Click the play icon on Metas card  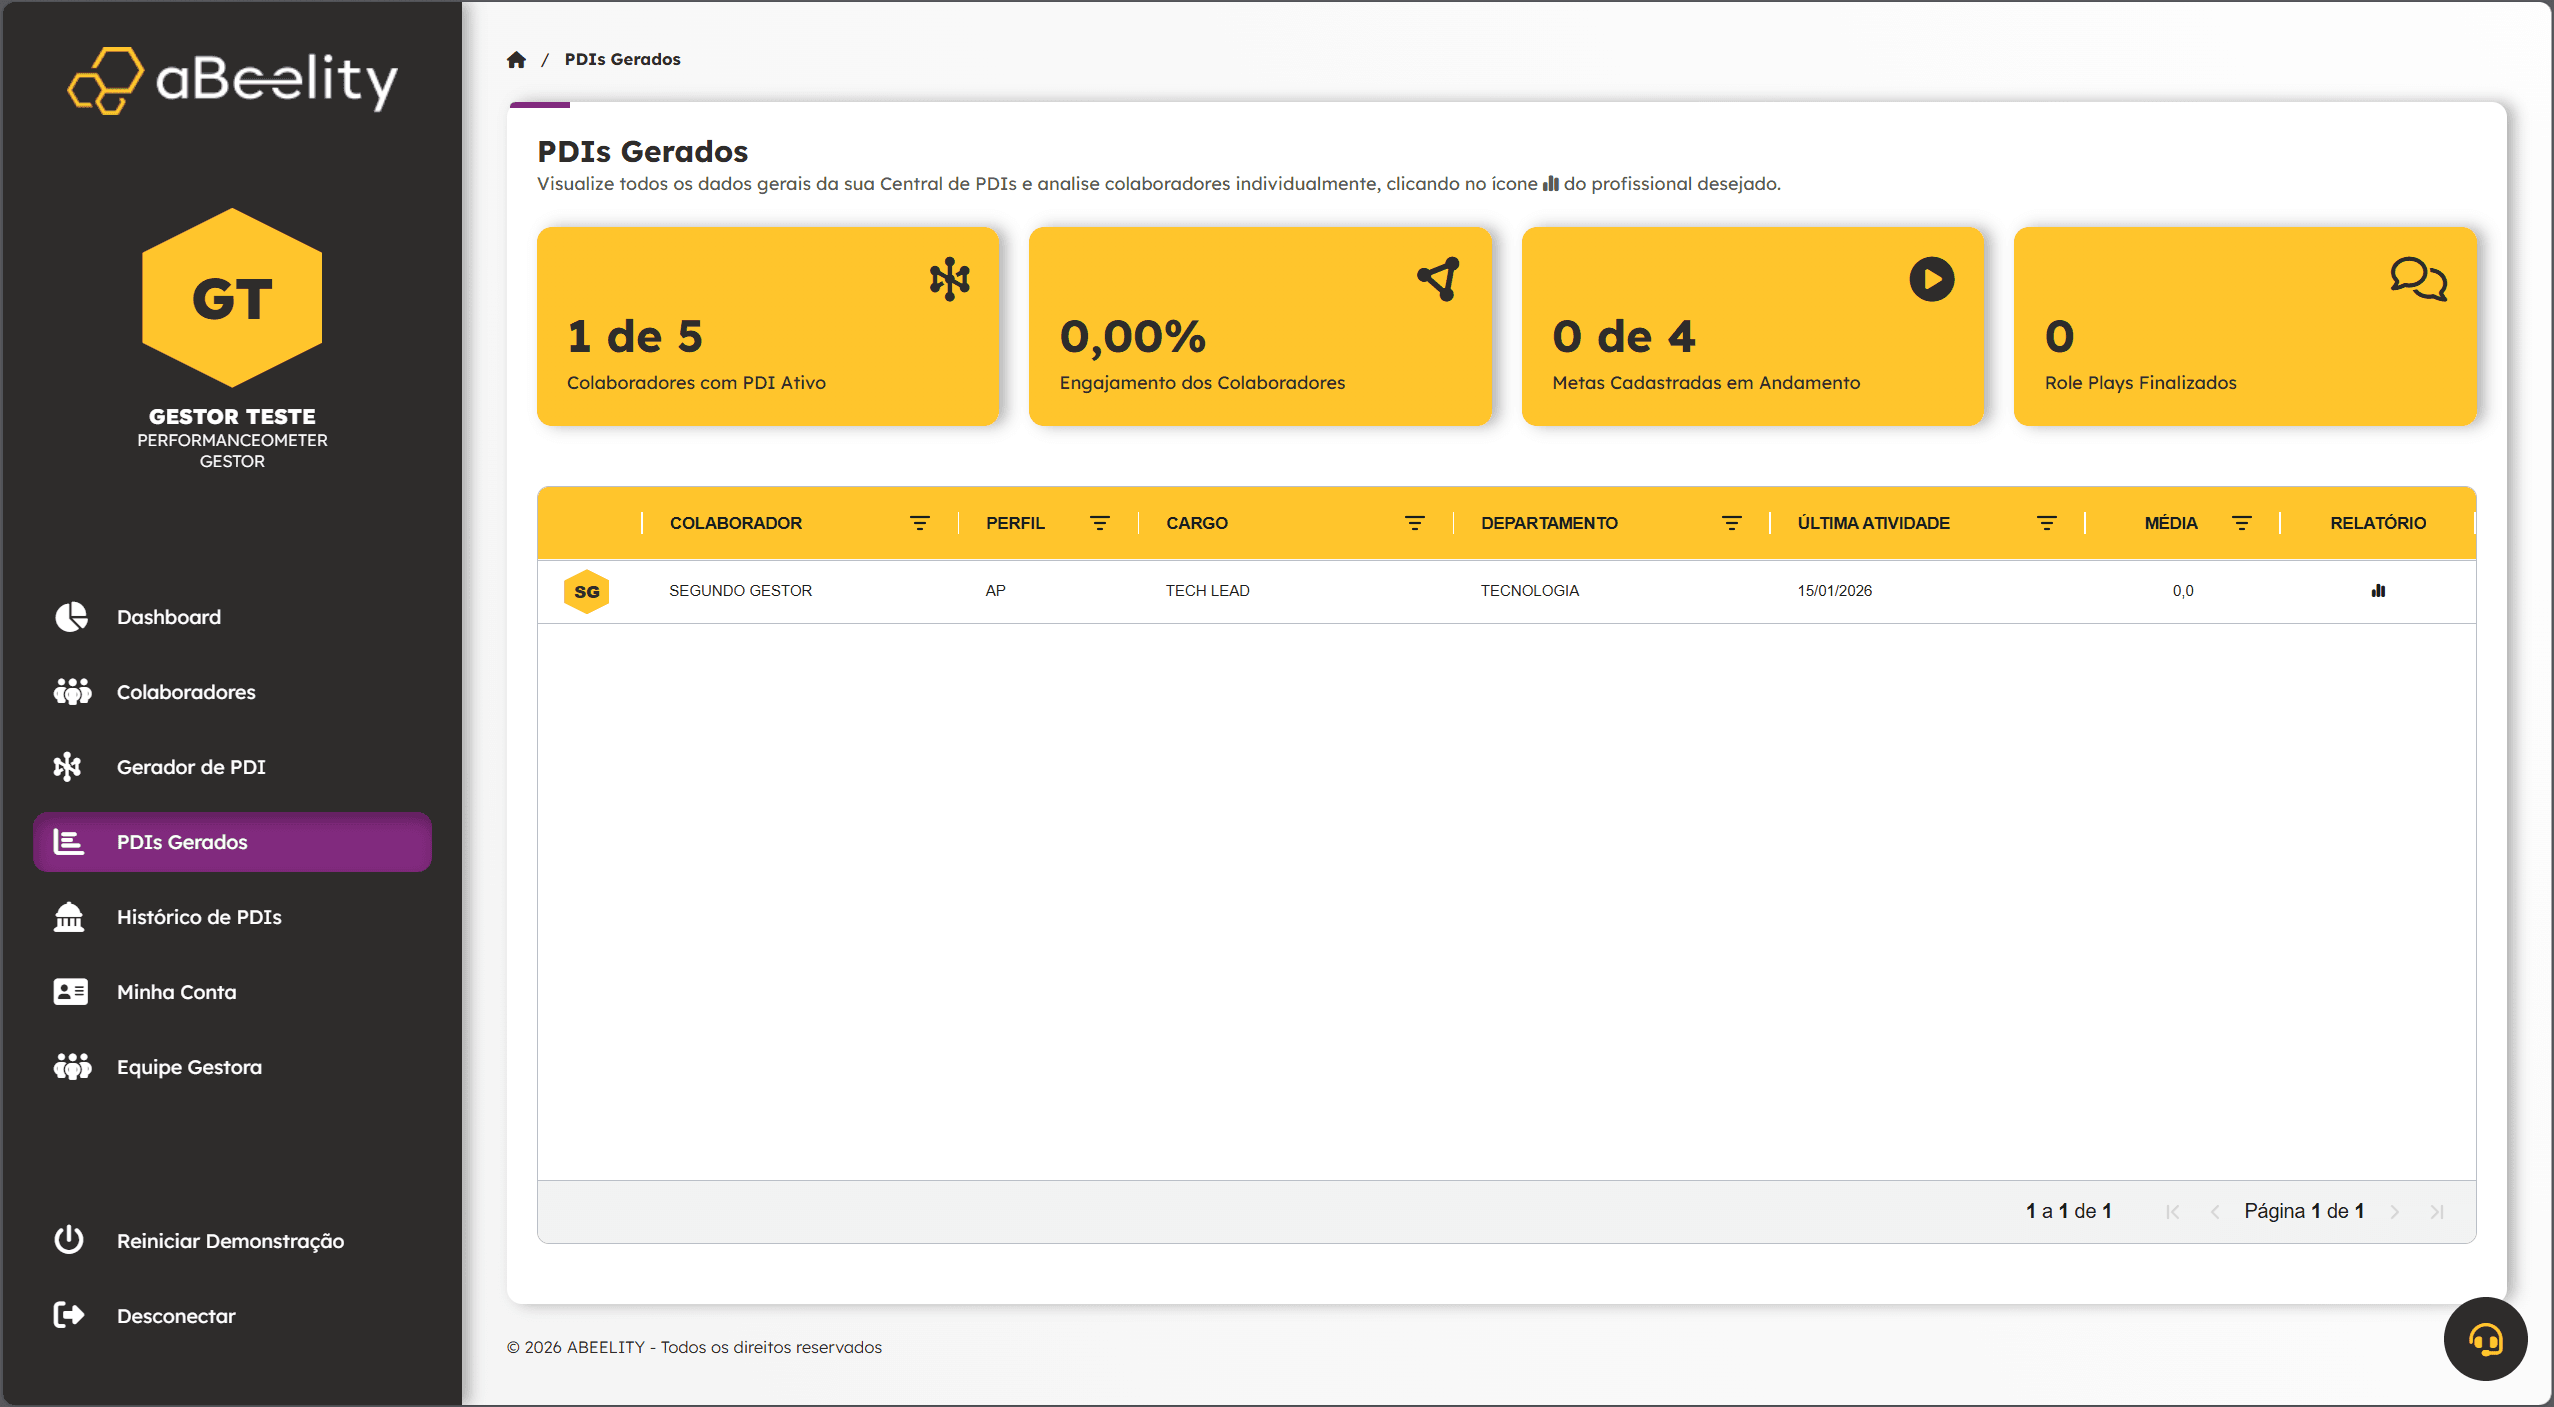click(1931, 279)
